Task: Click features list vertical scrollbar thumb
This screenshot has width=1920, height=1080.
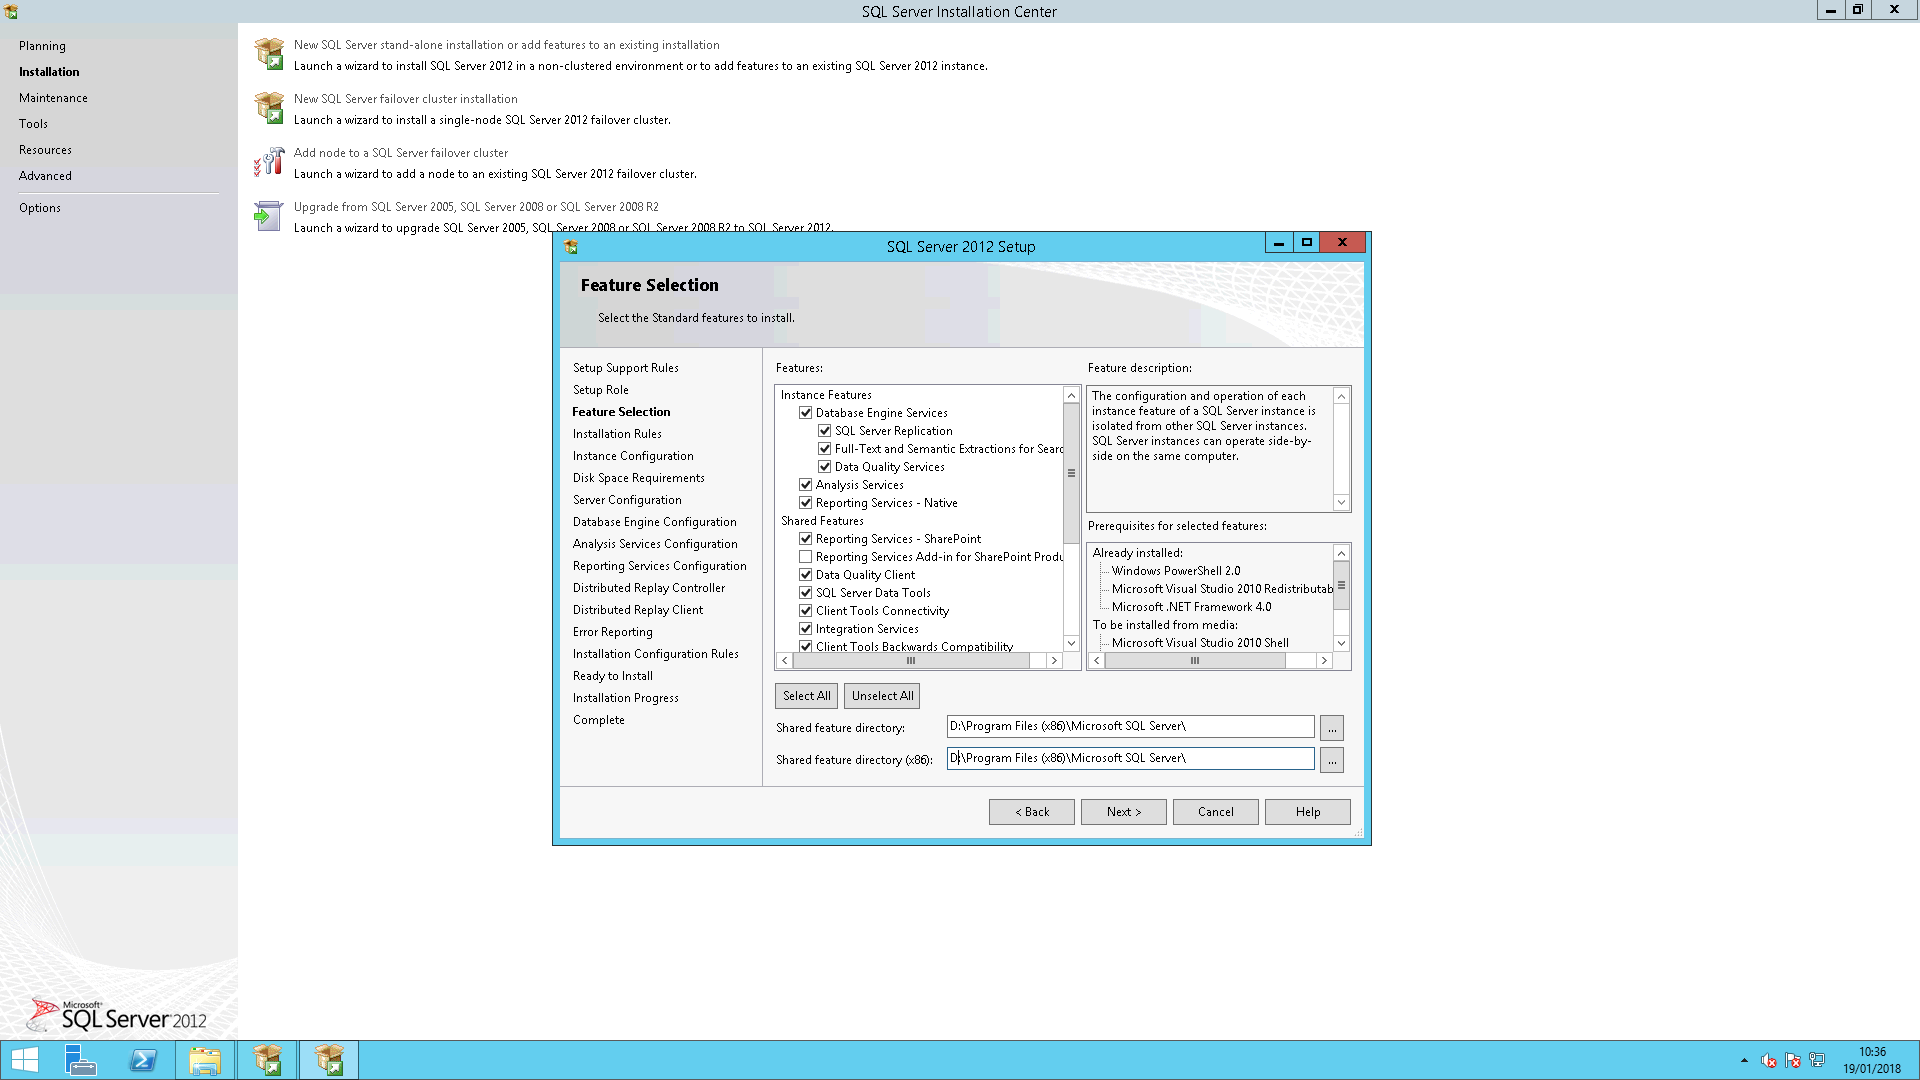Action: coord(1071,473)
